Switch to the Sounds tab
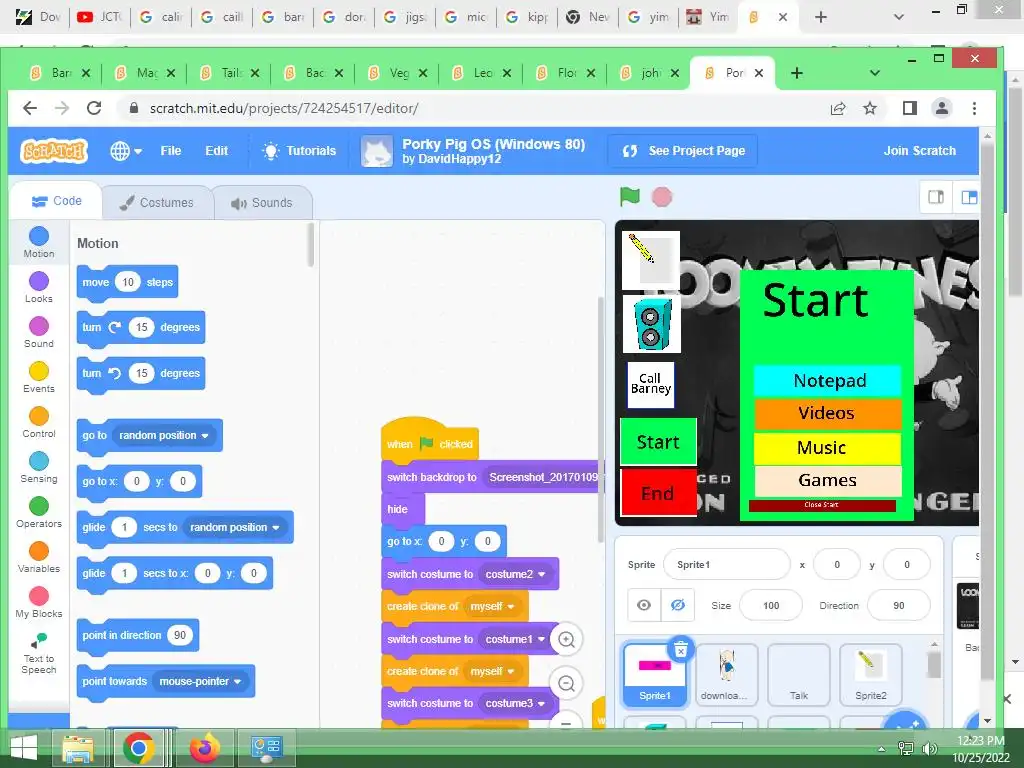 point(263,202)
